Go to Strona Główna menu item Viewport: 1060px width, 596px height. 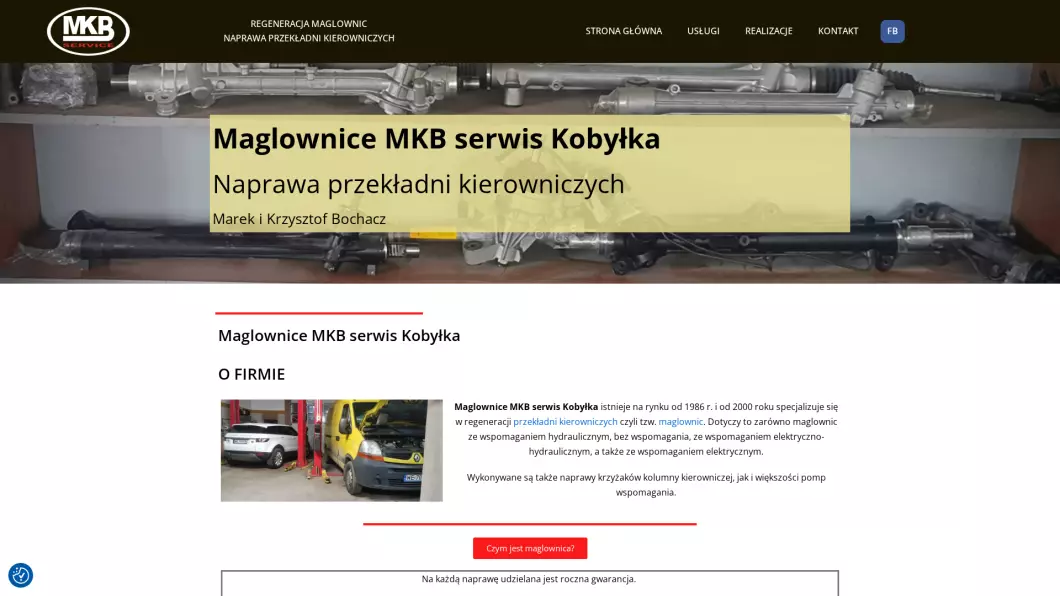pos(623,31)
